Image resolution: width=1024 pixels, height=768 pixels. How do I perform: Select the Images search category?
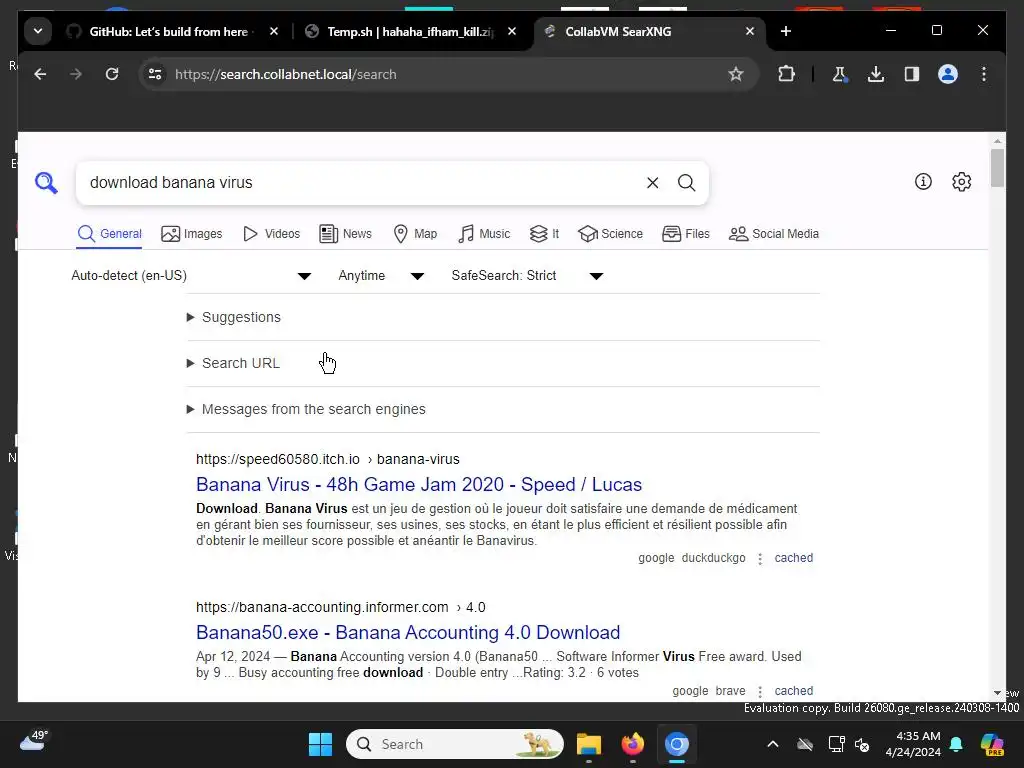(x=191, y=234)
